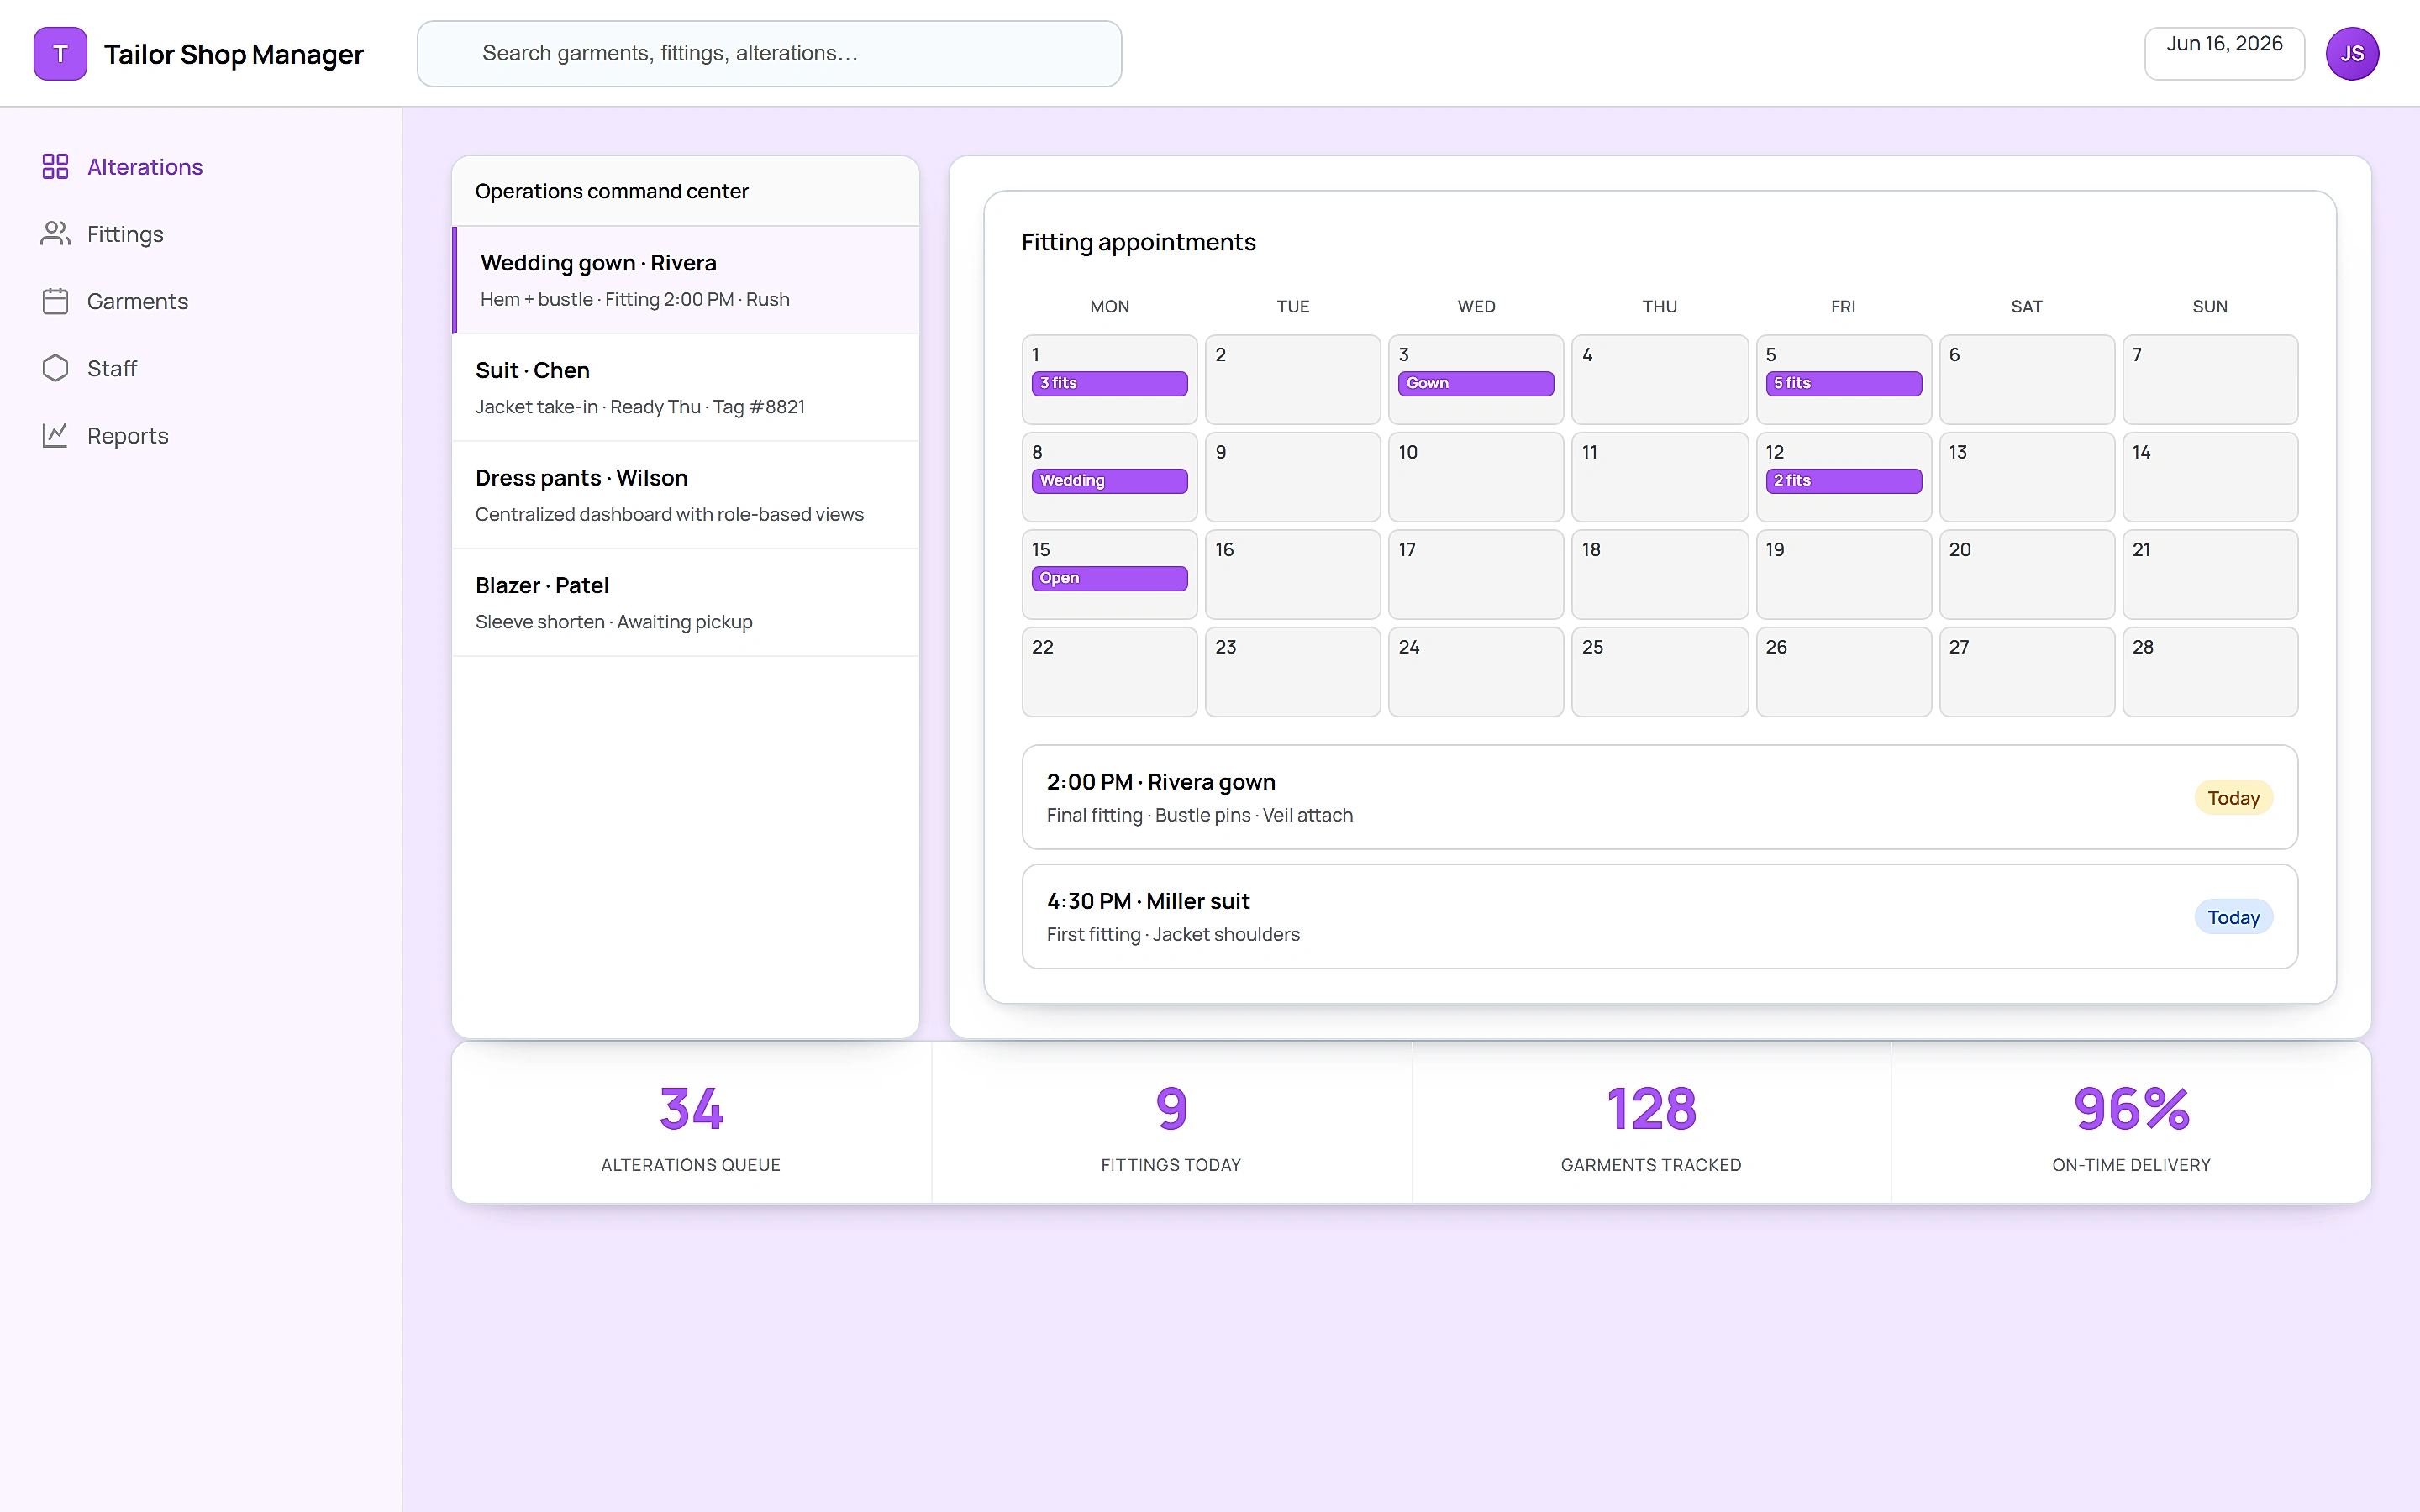Open the JS user avatar
Image resolution: width=2420 pixels, height=1512 pixels.
[2352, 54]
